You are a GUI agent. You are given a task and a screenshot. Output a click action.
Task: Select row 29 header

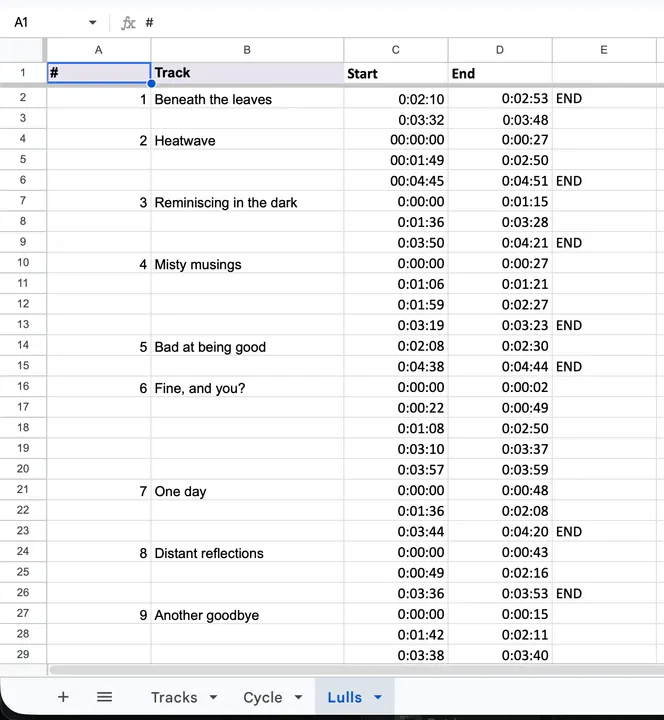click(23, 654)
